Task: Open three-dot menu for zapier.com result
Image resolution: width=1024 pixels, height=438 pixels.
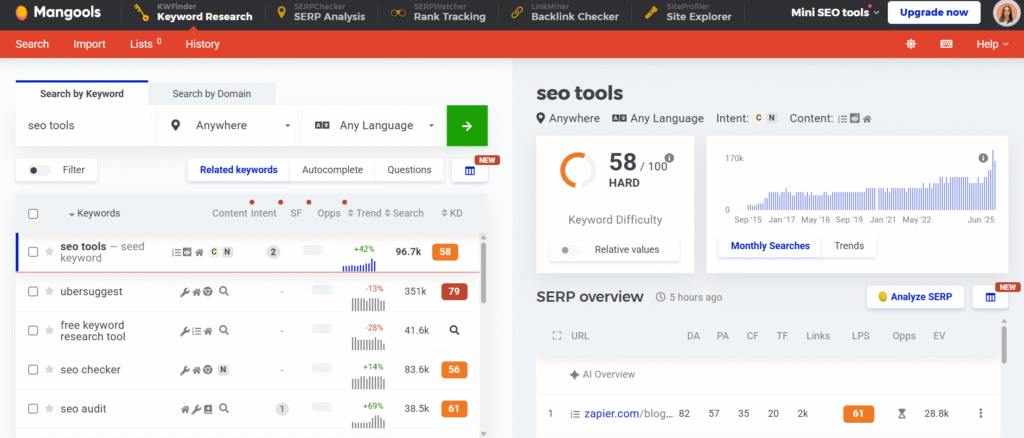Action: point(981,413)
